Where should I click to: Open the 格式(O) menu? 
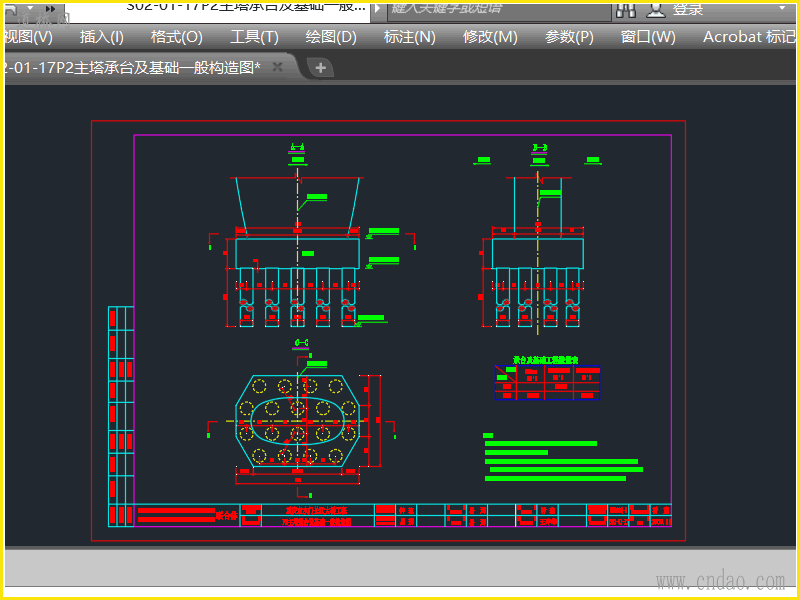coord(177,37)
